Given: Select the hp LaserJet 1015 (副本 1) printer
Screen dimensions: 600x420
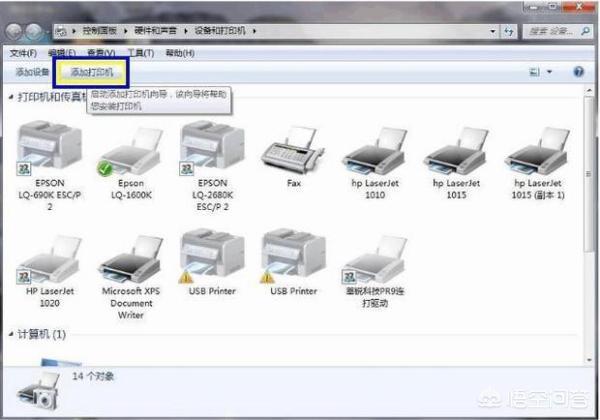Looking at the screenshot, I should coord(538,164).
